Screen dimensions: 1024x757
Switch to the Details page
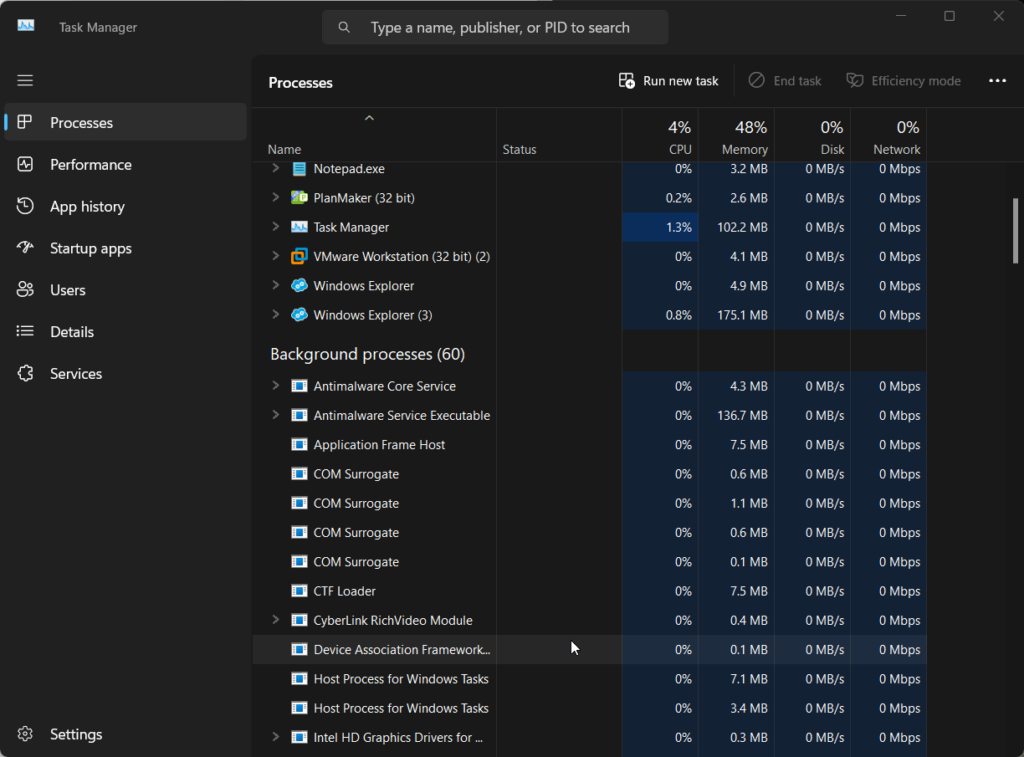click(72, 332)
